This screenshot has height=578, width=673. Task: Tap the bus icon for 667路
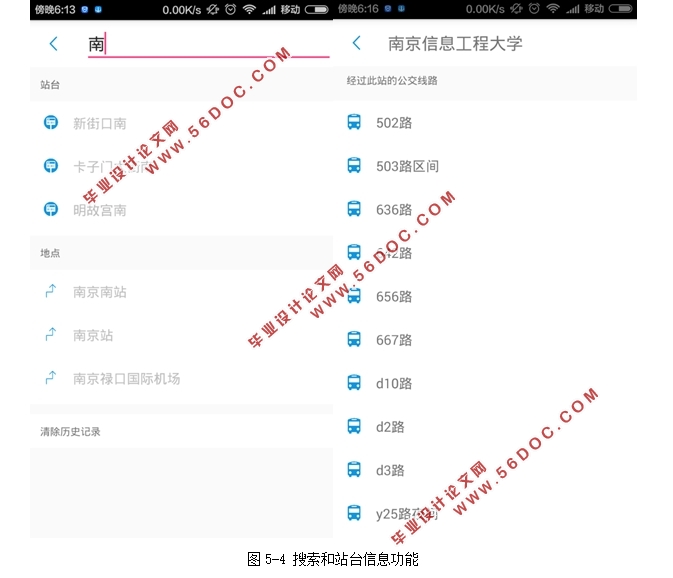pos(354,339)
